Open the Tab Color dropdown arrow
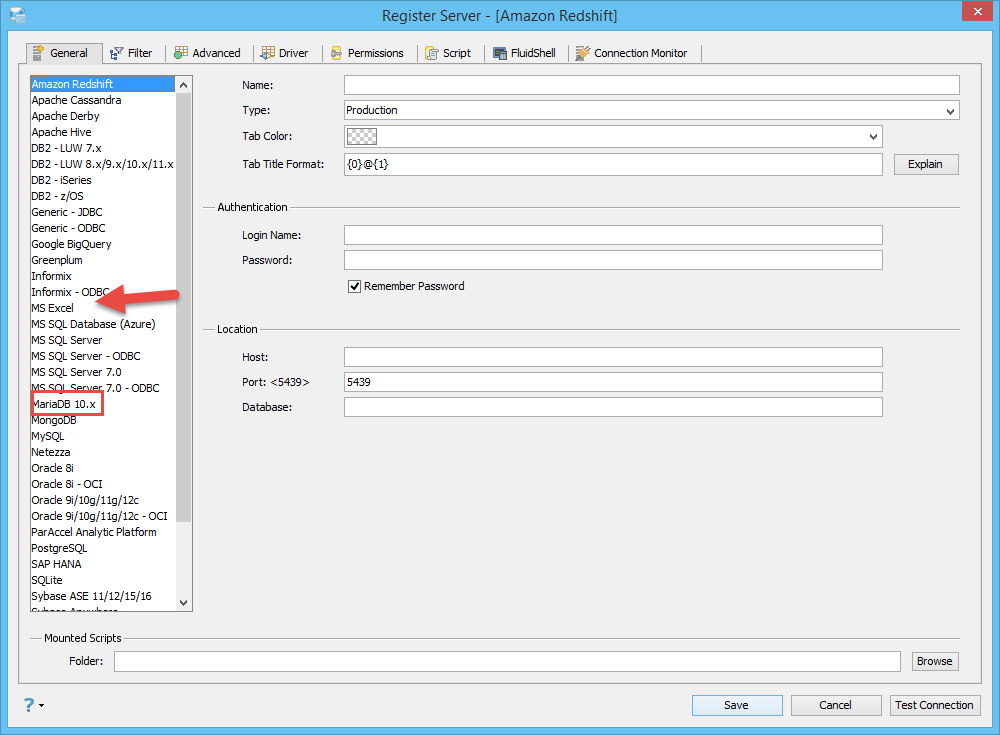Screen dimensions: 1000x735 [x=873, y=137]
